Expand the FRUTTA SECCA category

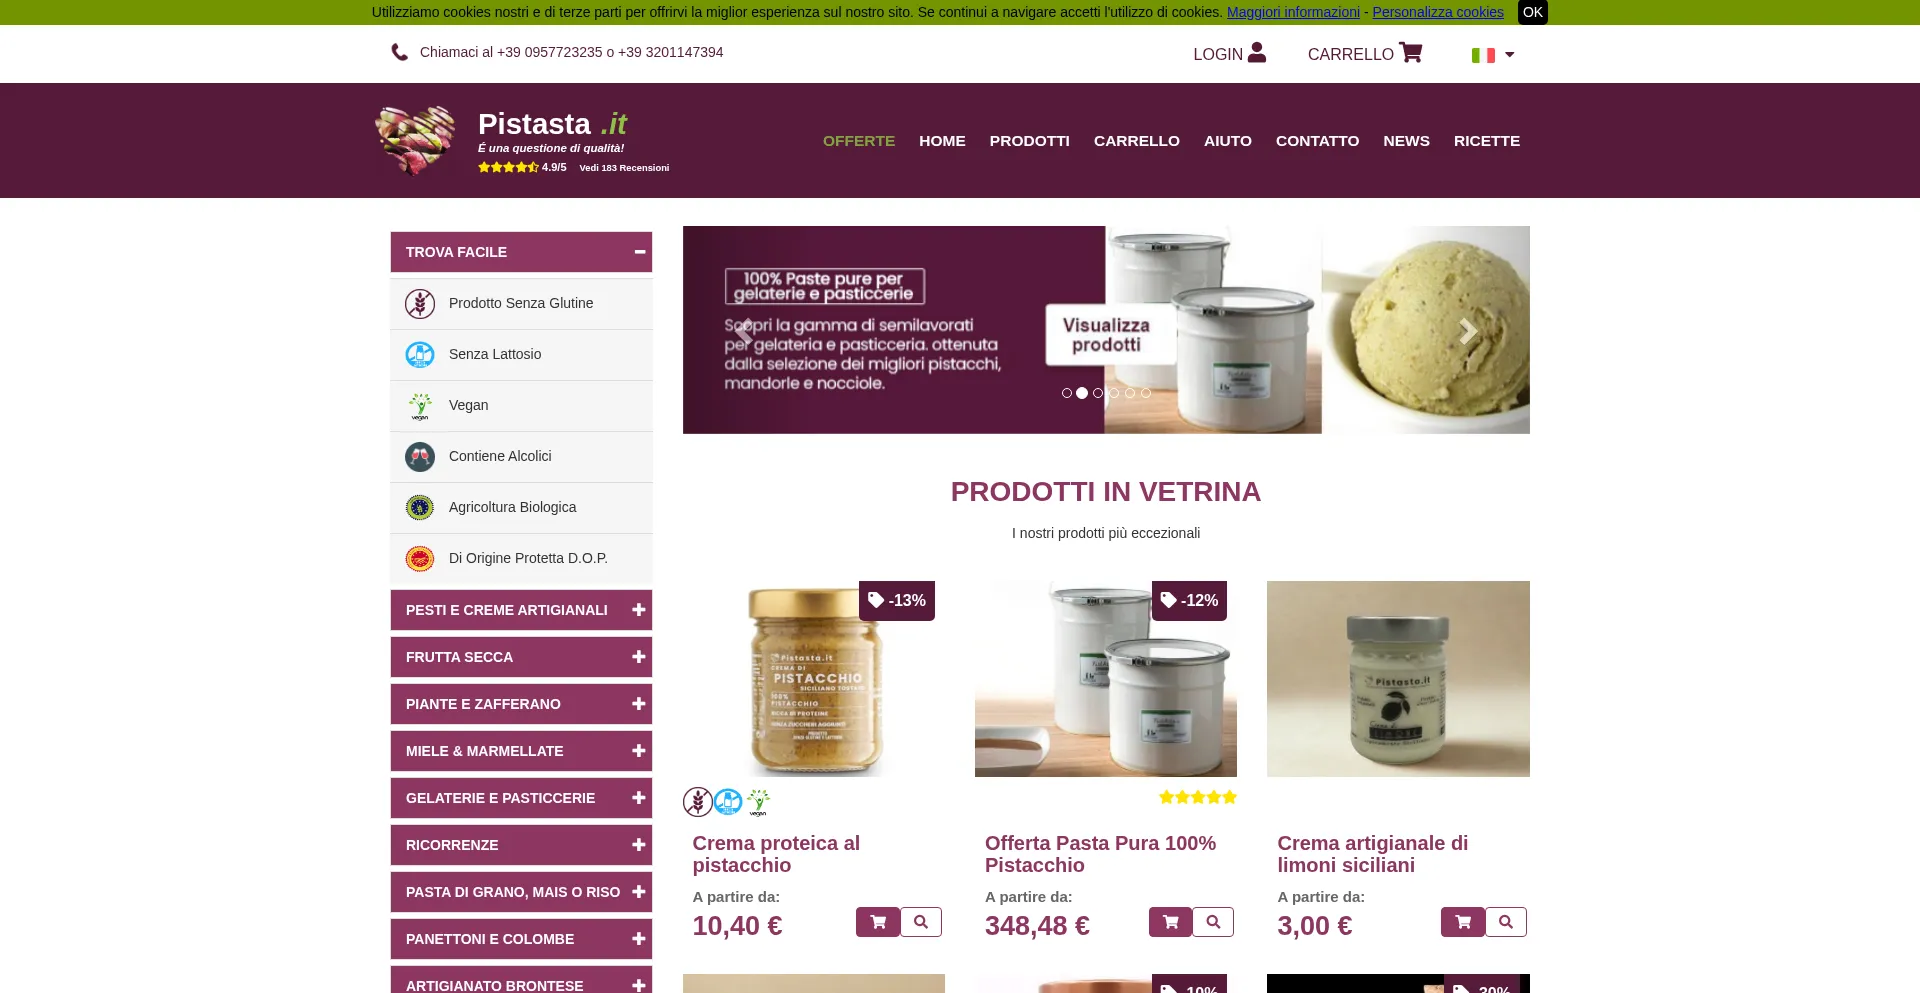[521, 657]
